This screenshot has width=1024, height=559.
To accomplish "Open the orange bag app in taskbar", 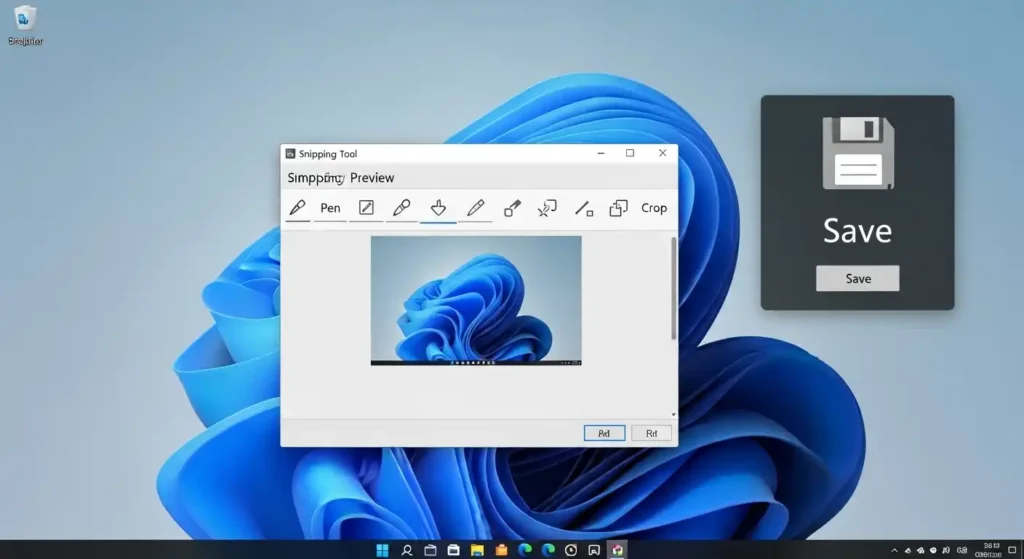I will (x=501, y=551).
